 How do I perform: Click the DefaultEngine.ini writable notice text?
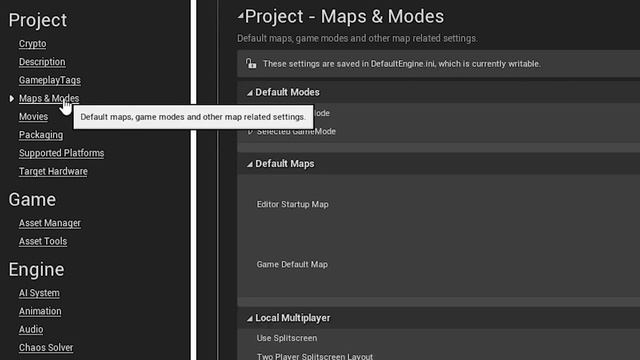402,64
